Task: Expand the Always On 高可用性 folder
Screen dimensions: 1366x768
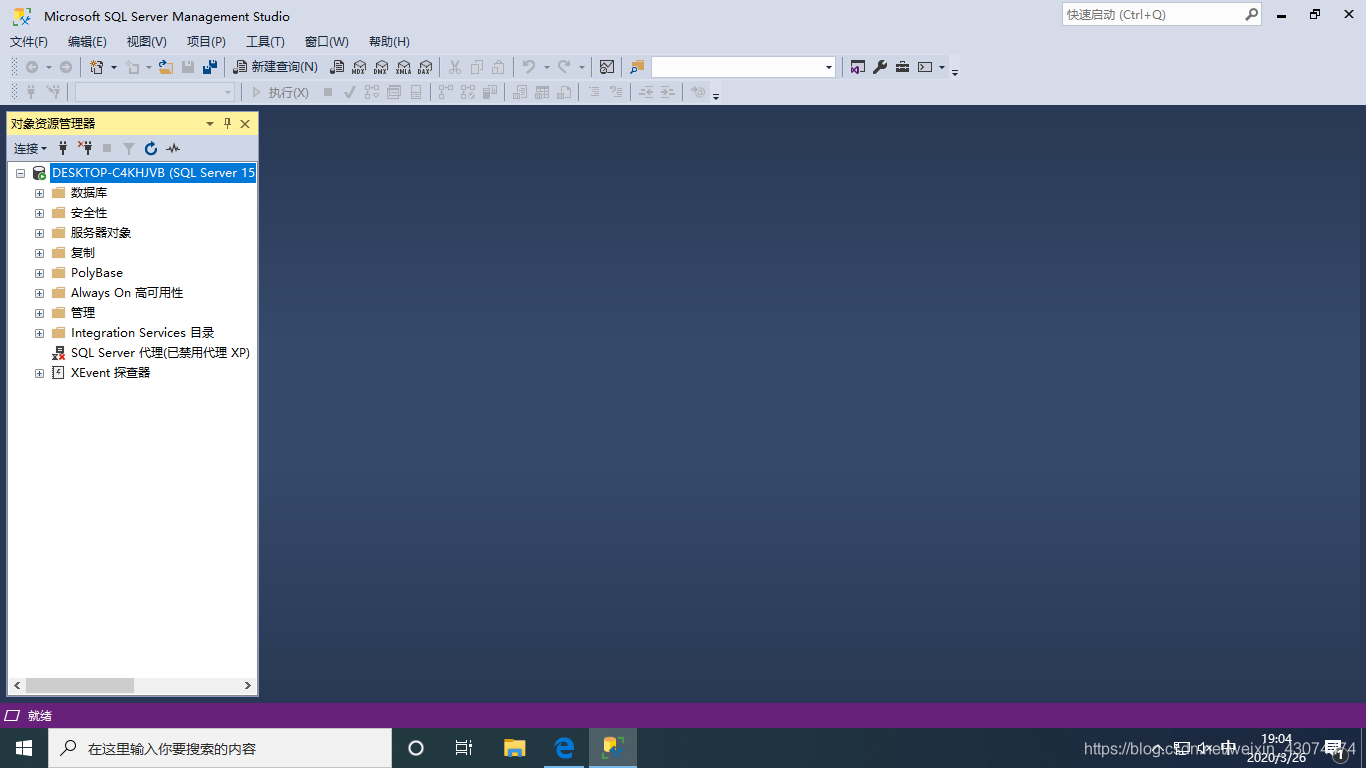Action: point(39,293)
